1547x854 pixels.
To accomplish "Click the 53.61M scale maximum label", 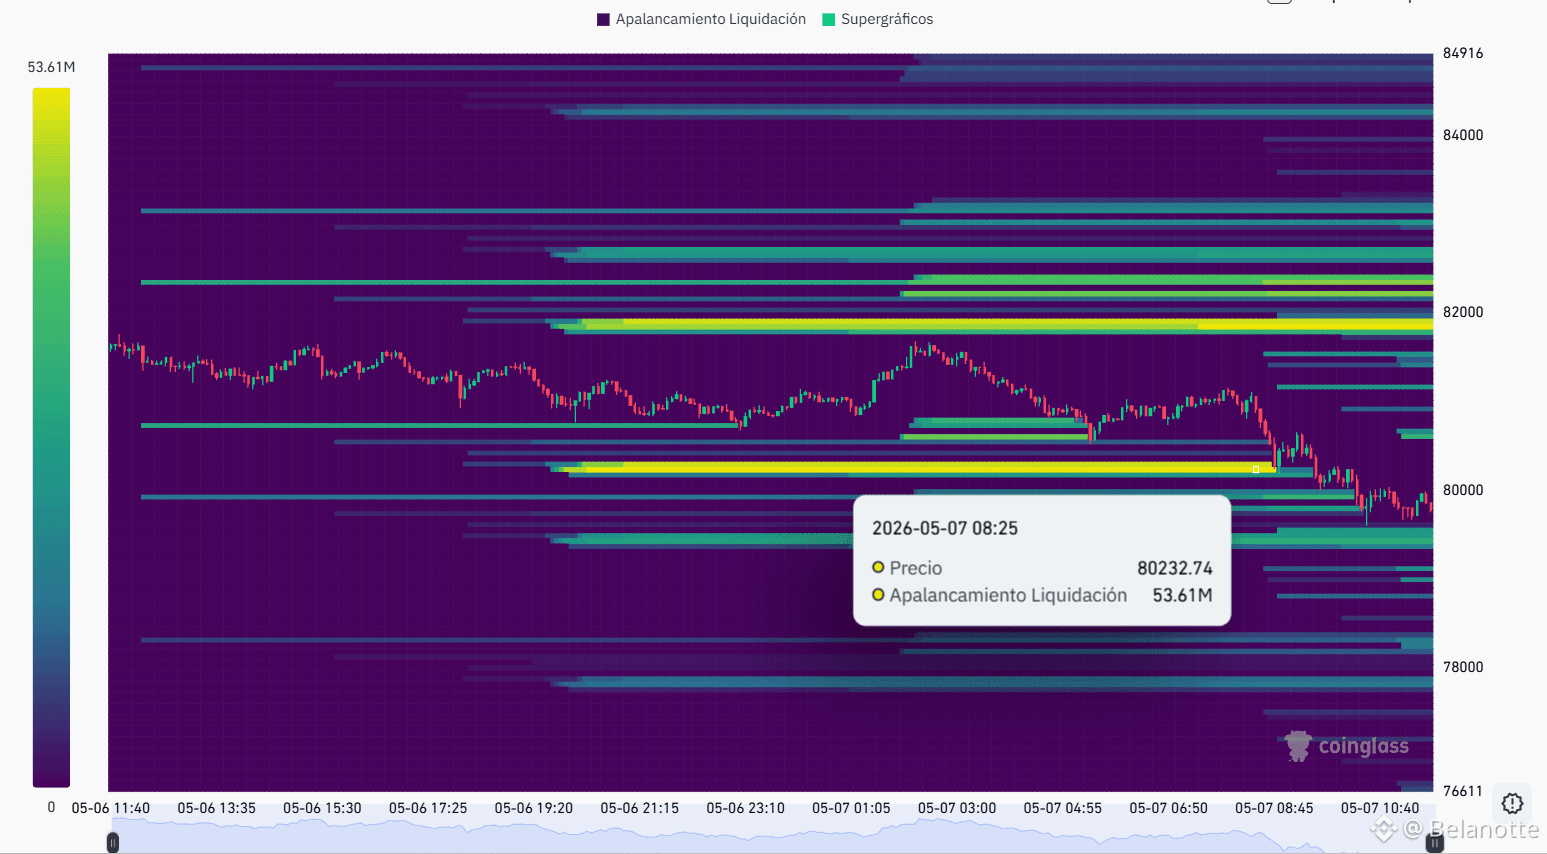I will pyautogui.click(x=51, y=67).
